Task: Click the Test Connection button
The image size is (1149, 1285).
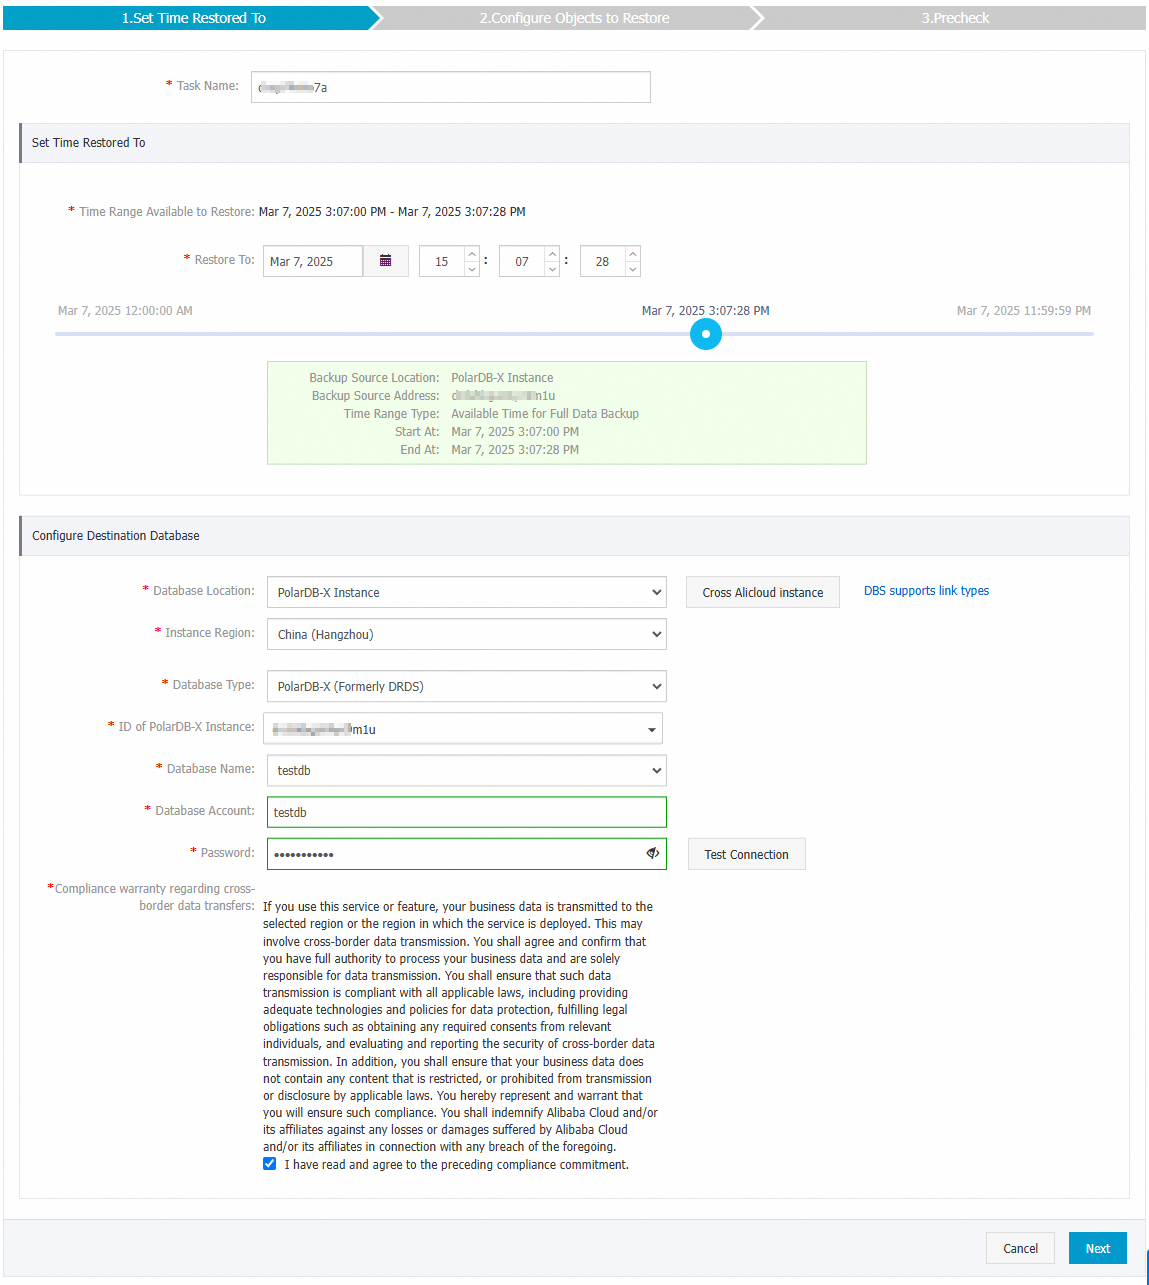Action: (747, 854)
